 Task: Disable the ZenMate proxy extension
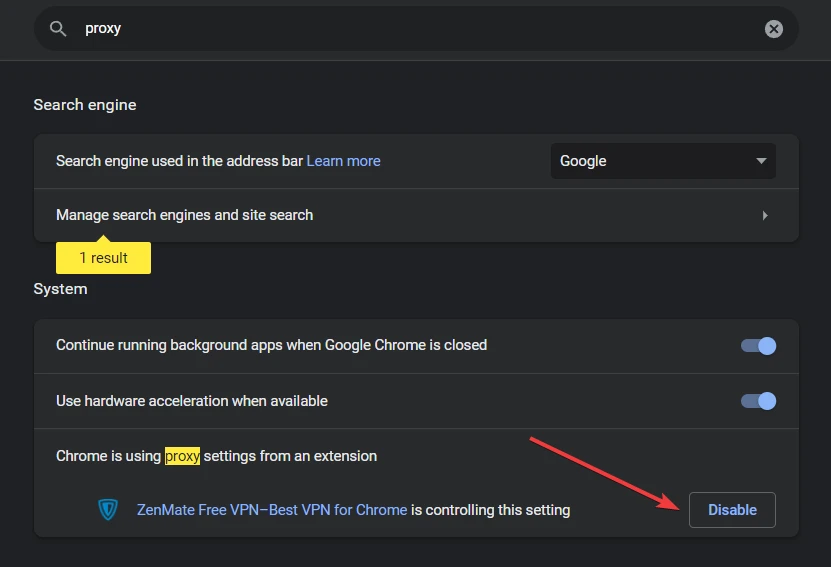click(732, 510)
